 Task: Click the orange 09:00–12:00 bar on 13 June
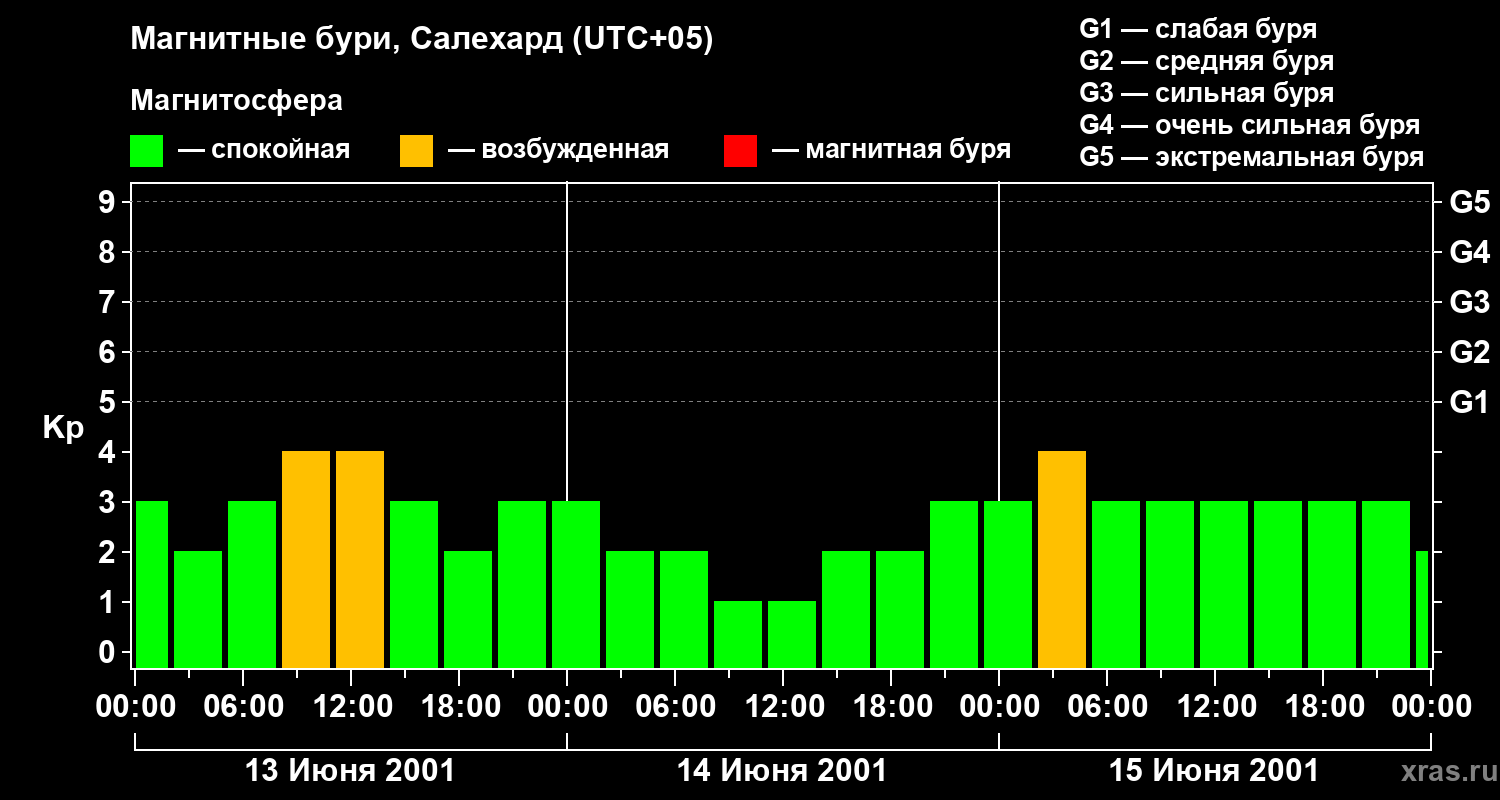[306, 560]
